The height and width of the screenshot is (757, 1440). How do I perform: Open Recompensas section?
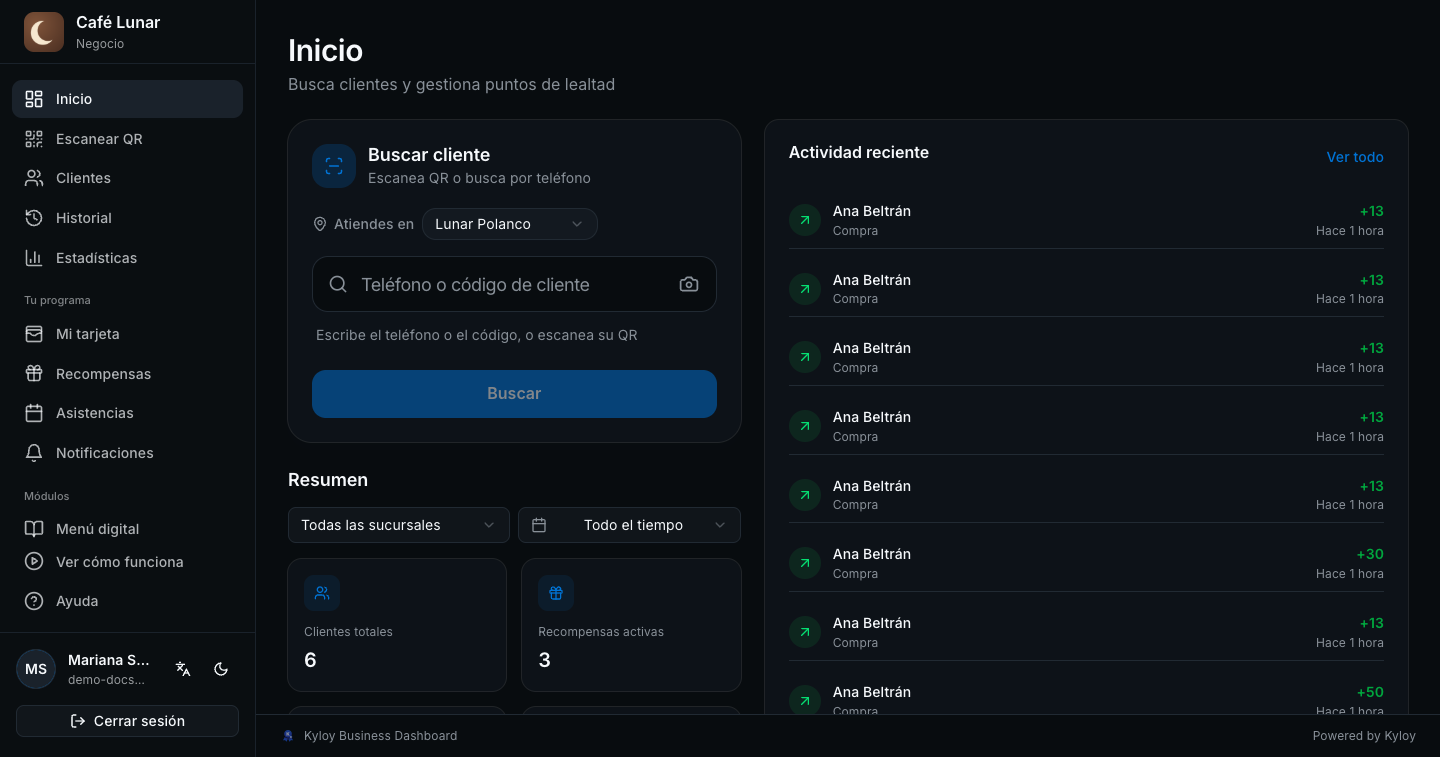tap(127, 374)
